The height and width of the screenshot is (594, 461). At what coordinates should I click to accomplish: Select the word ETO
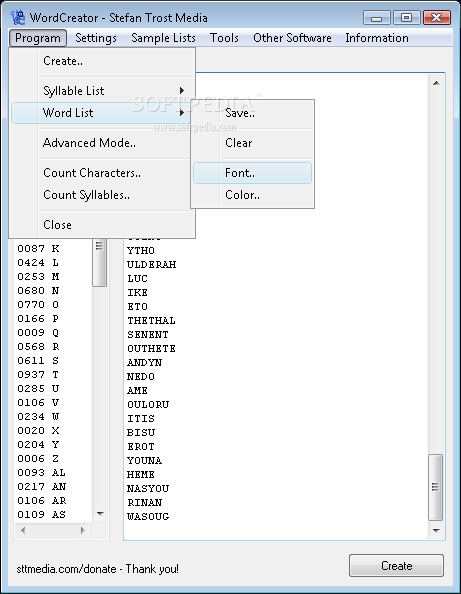click(x=137, y=306)
